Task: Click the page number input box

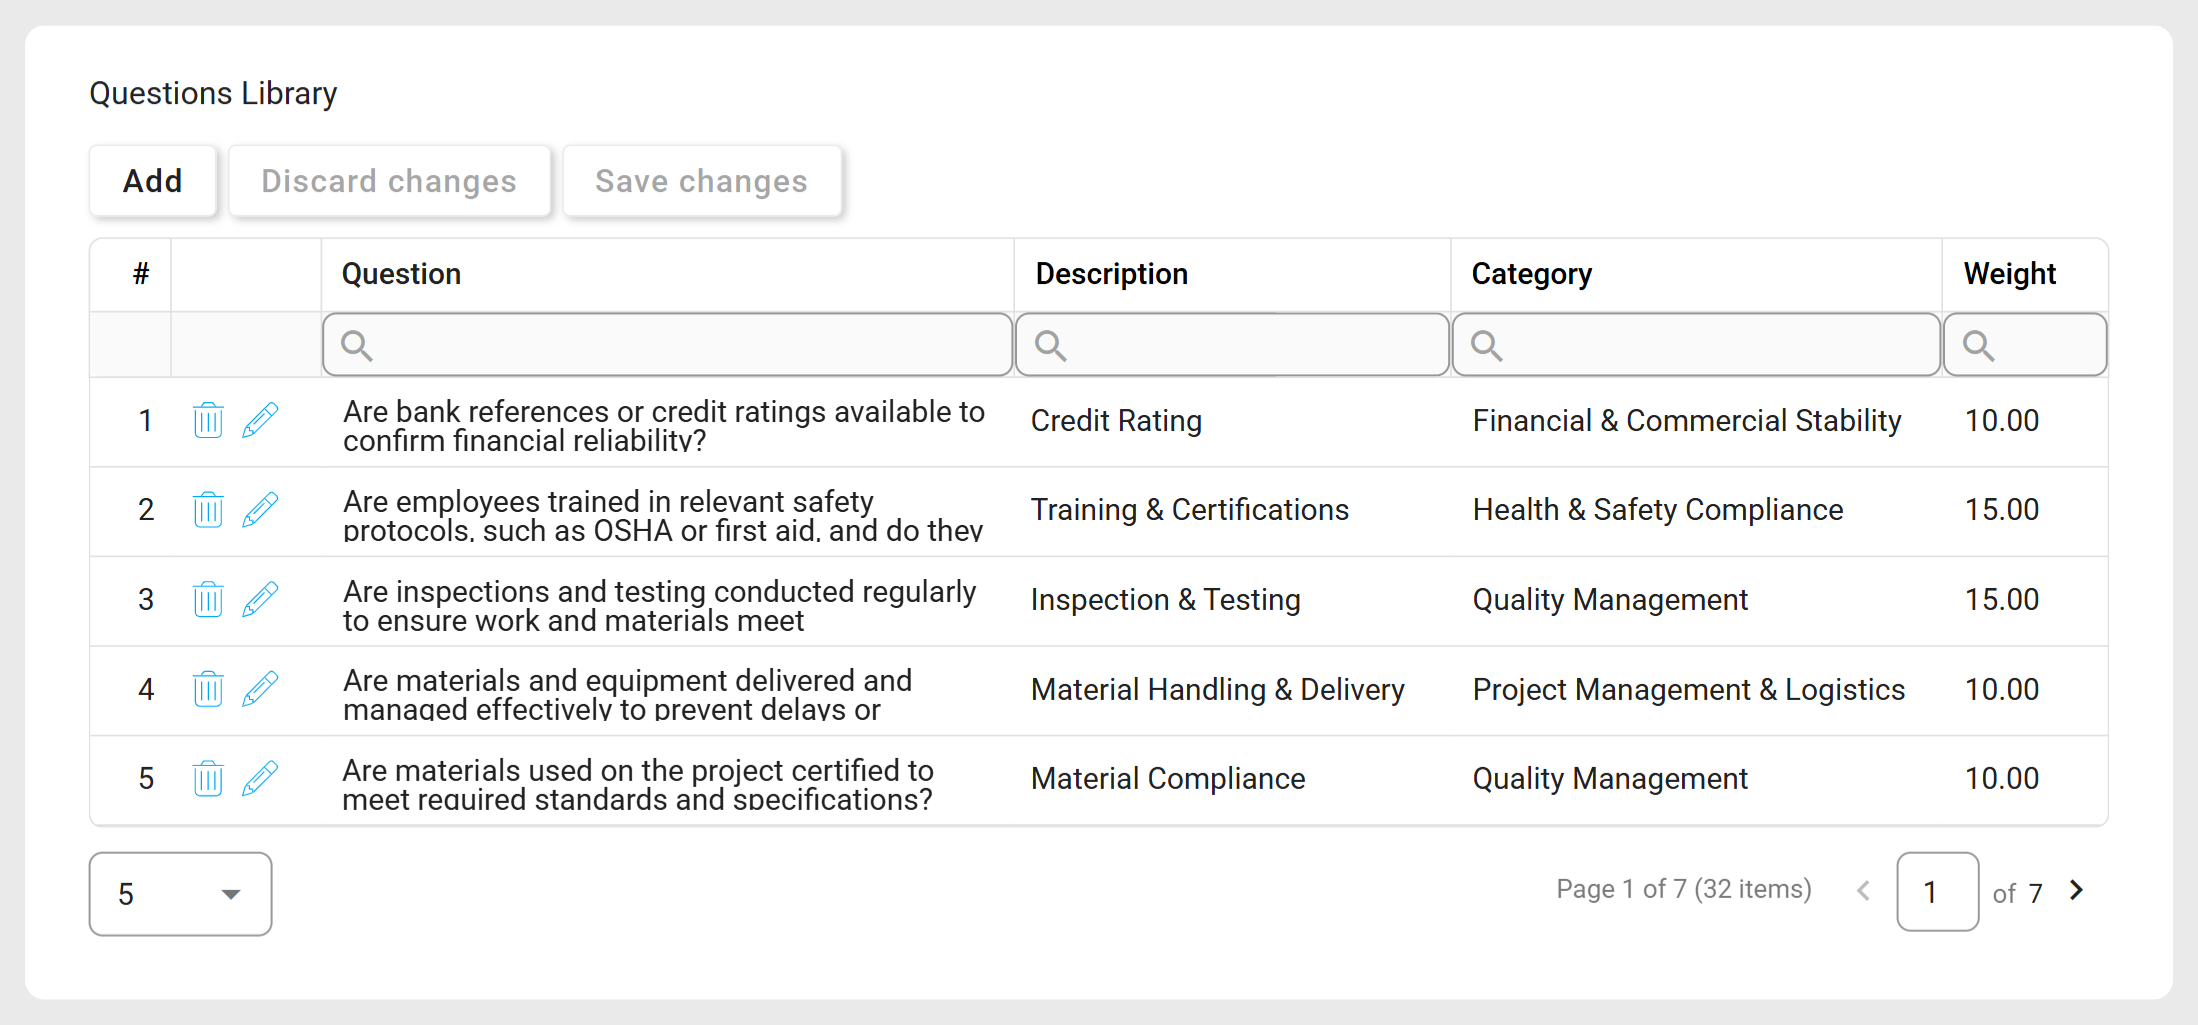Action: point(1937,892)
